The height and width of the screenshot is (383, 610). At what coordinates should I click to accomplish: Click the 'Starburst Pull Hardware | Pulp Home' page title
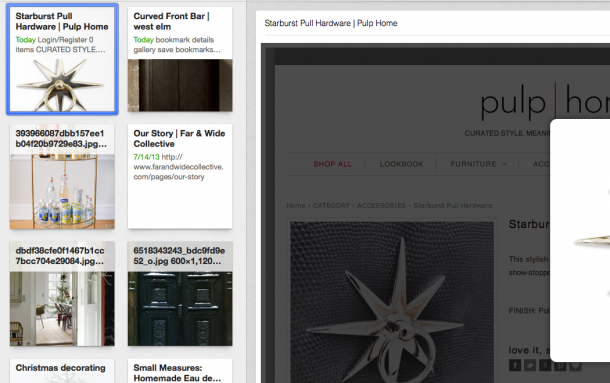click(x=331, y=23)
